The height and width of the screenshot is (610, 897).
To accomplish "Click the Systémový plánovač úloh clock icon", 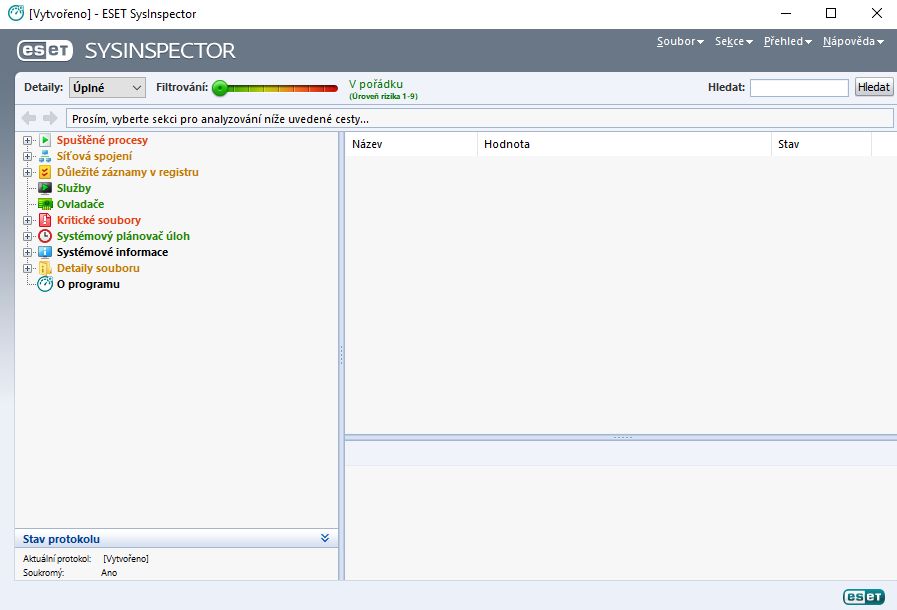I will point(45,236).
